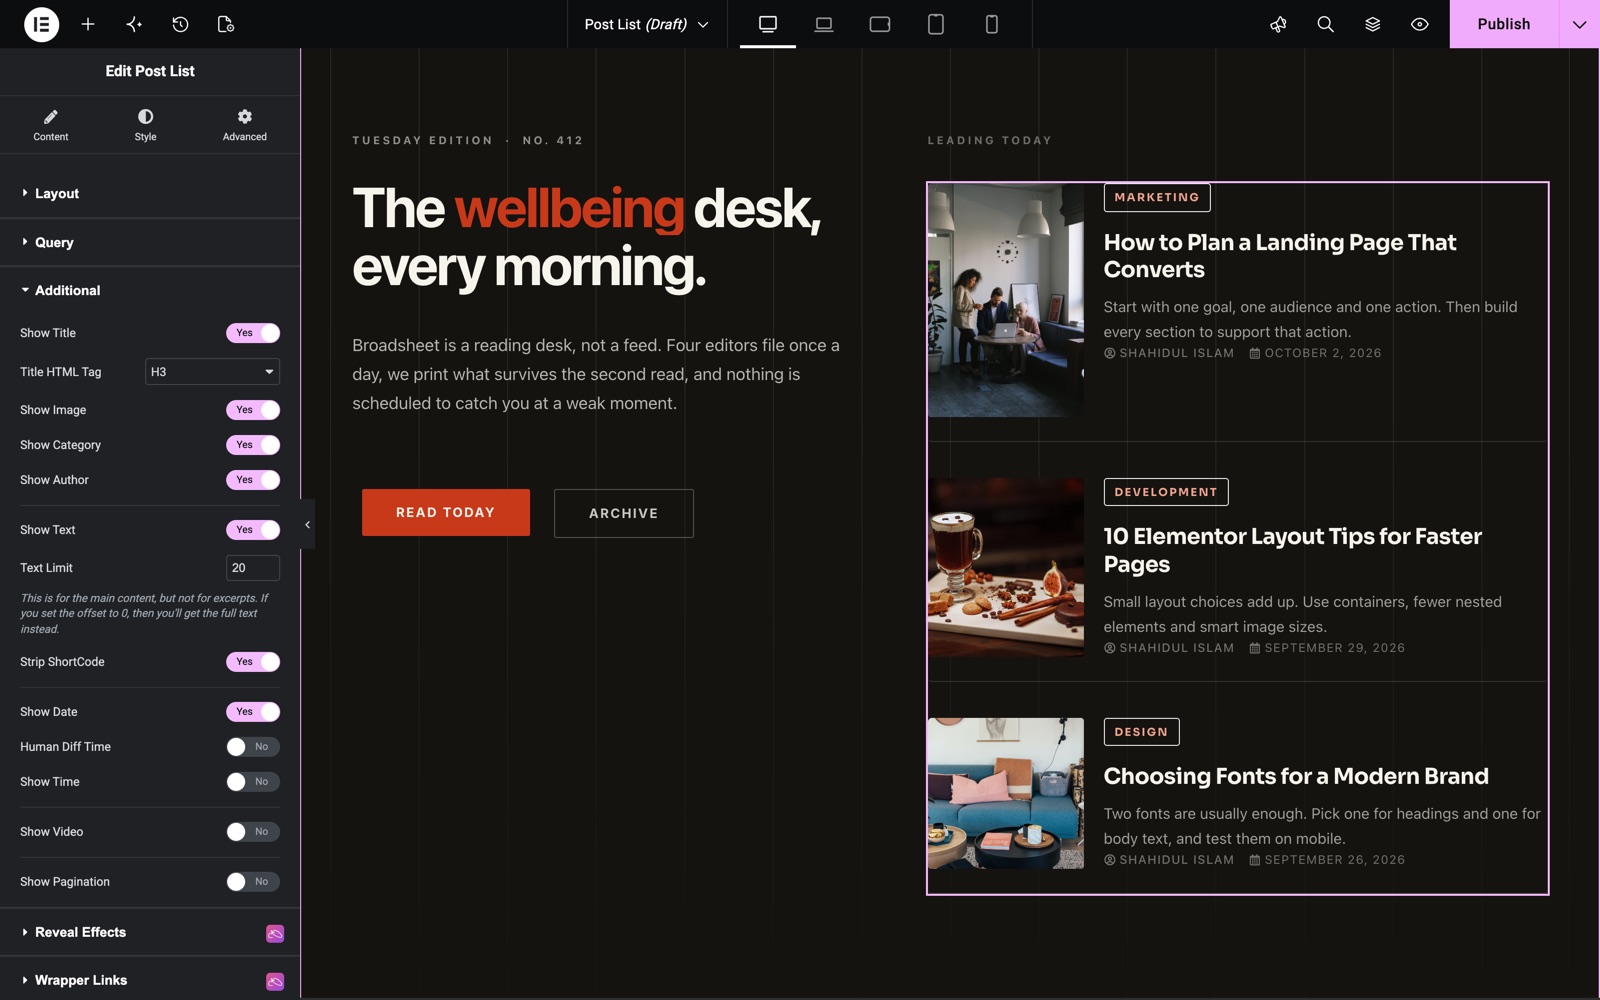Turn off the Show Title toggle

252,333
